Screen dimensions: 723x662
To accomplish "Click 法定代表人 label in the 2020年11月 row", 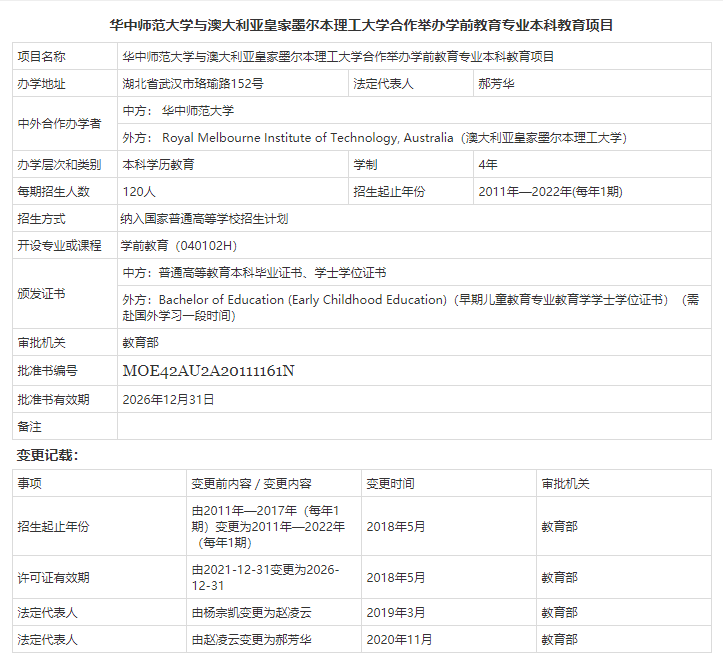I will pyautogui.click(x=47, y=639).
